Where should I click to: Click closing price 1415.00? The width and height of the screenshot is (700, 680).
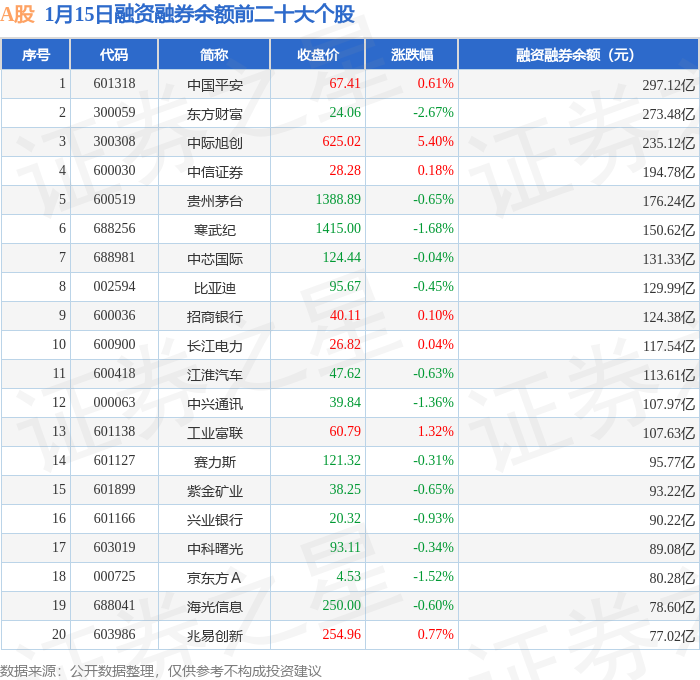tap(338, 229)
